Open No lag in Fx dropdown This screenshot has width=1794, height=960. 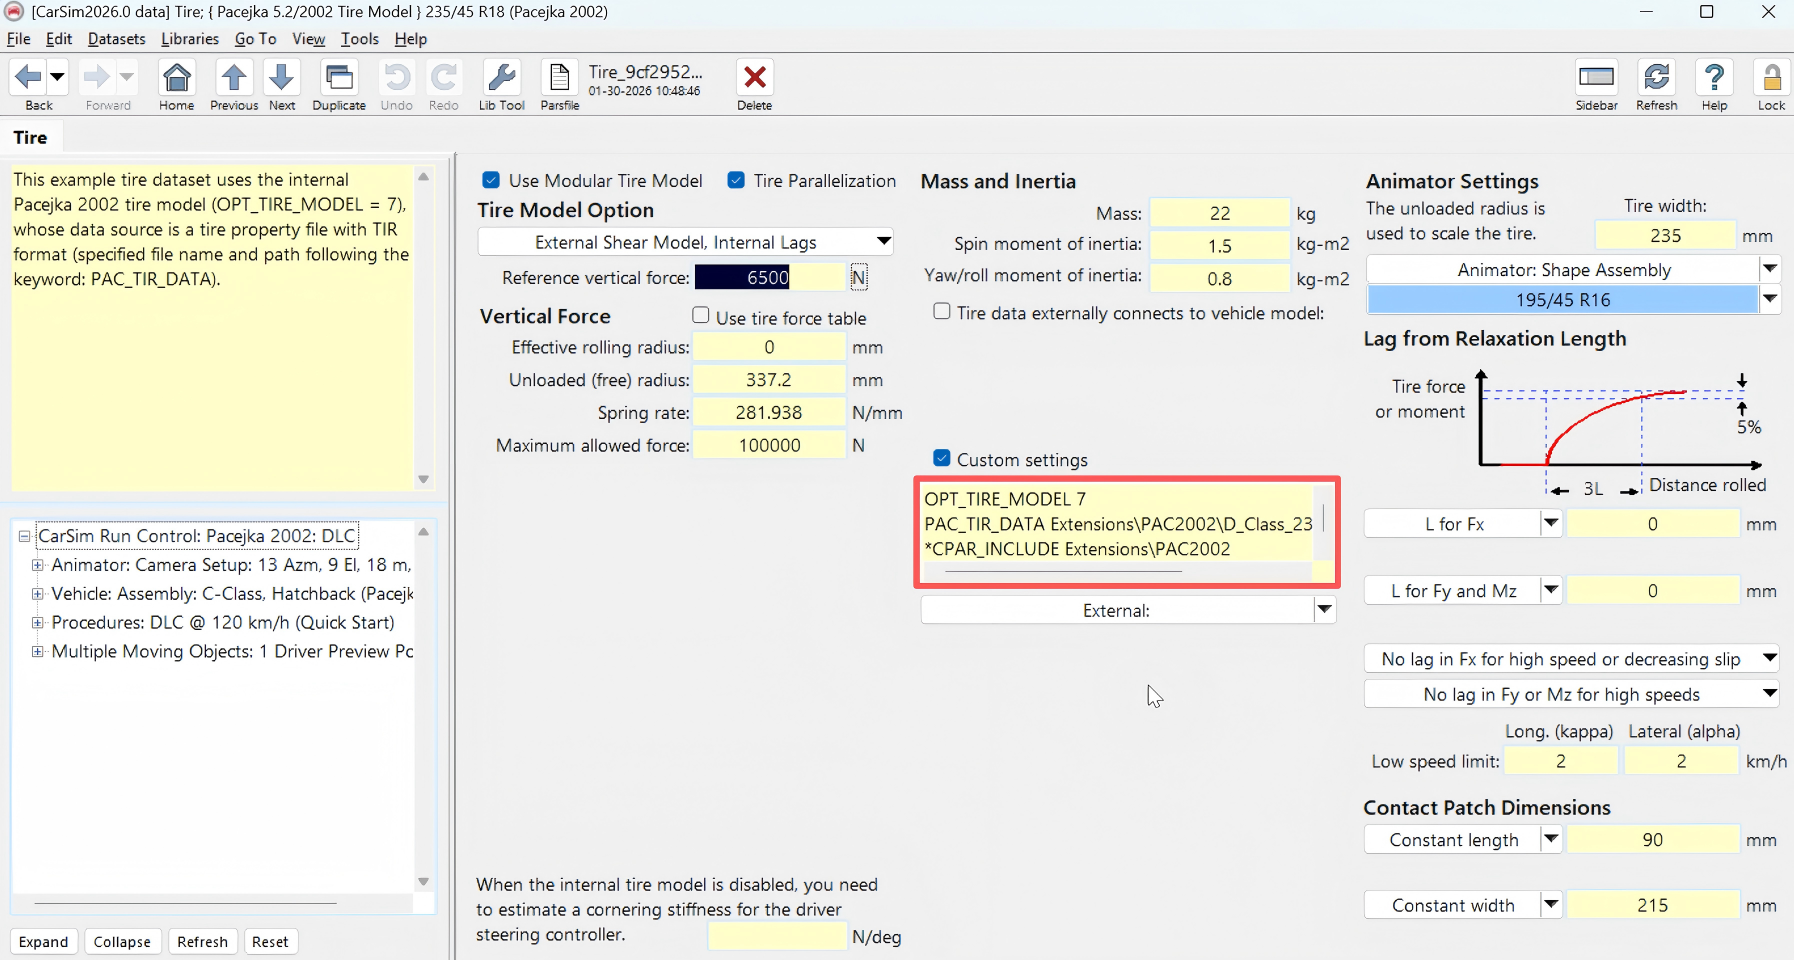coord(1571,659)
